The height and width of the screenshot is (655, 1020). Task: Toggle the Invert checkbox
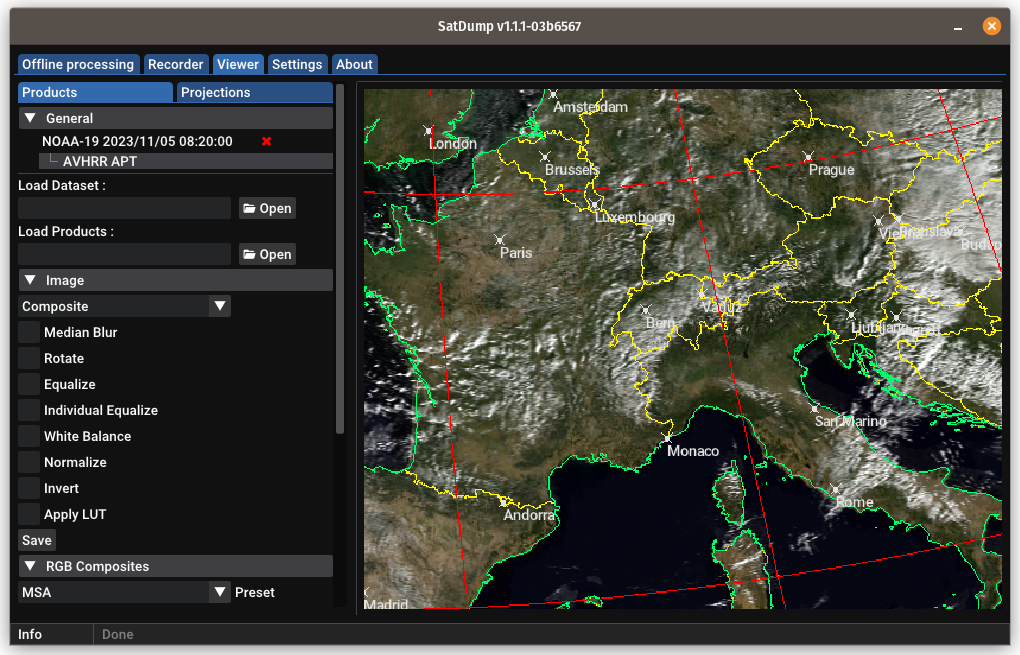tap(29, 488)
